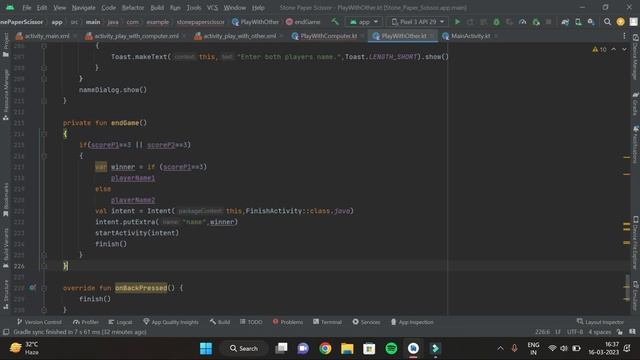640x360 pixels.
Task: Open the app run configuration dropdown
Action: 364,22
